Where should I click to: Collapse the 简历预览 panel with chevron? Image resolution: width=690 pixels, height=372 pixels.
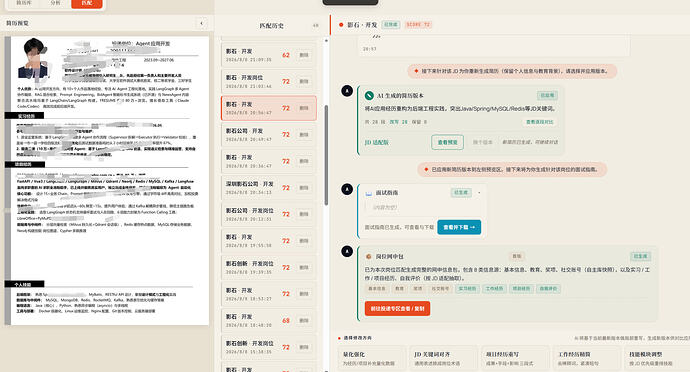tap(202, 23)
